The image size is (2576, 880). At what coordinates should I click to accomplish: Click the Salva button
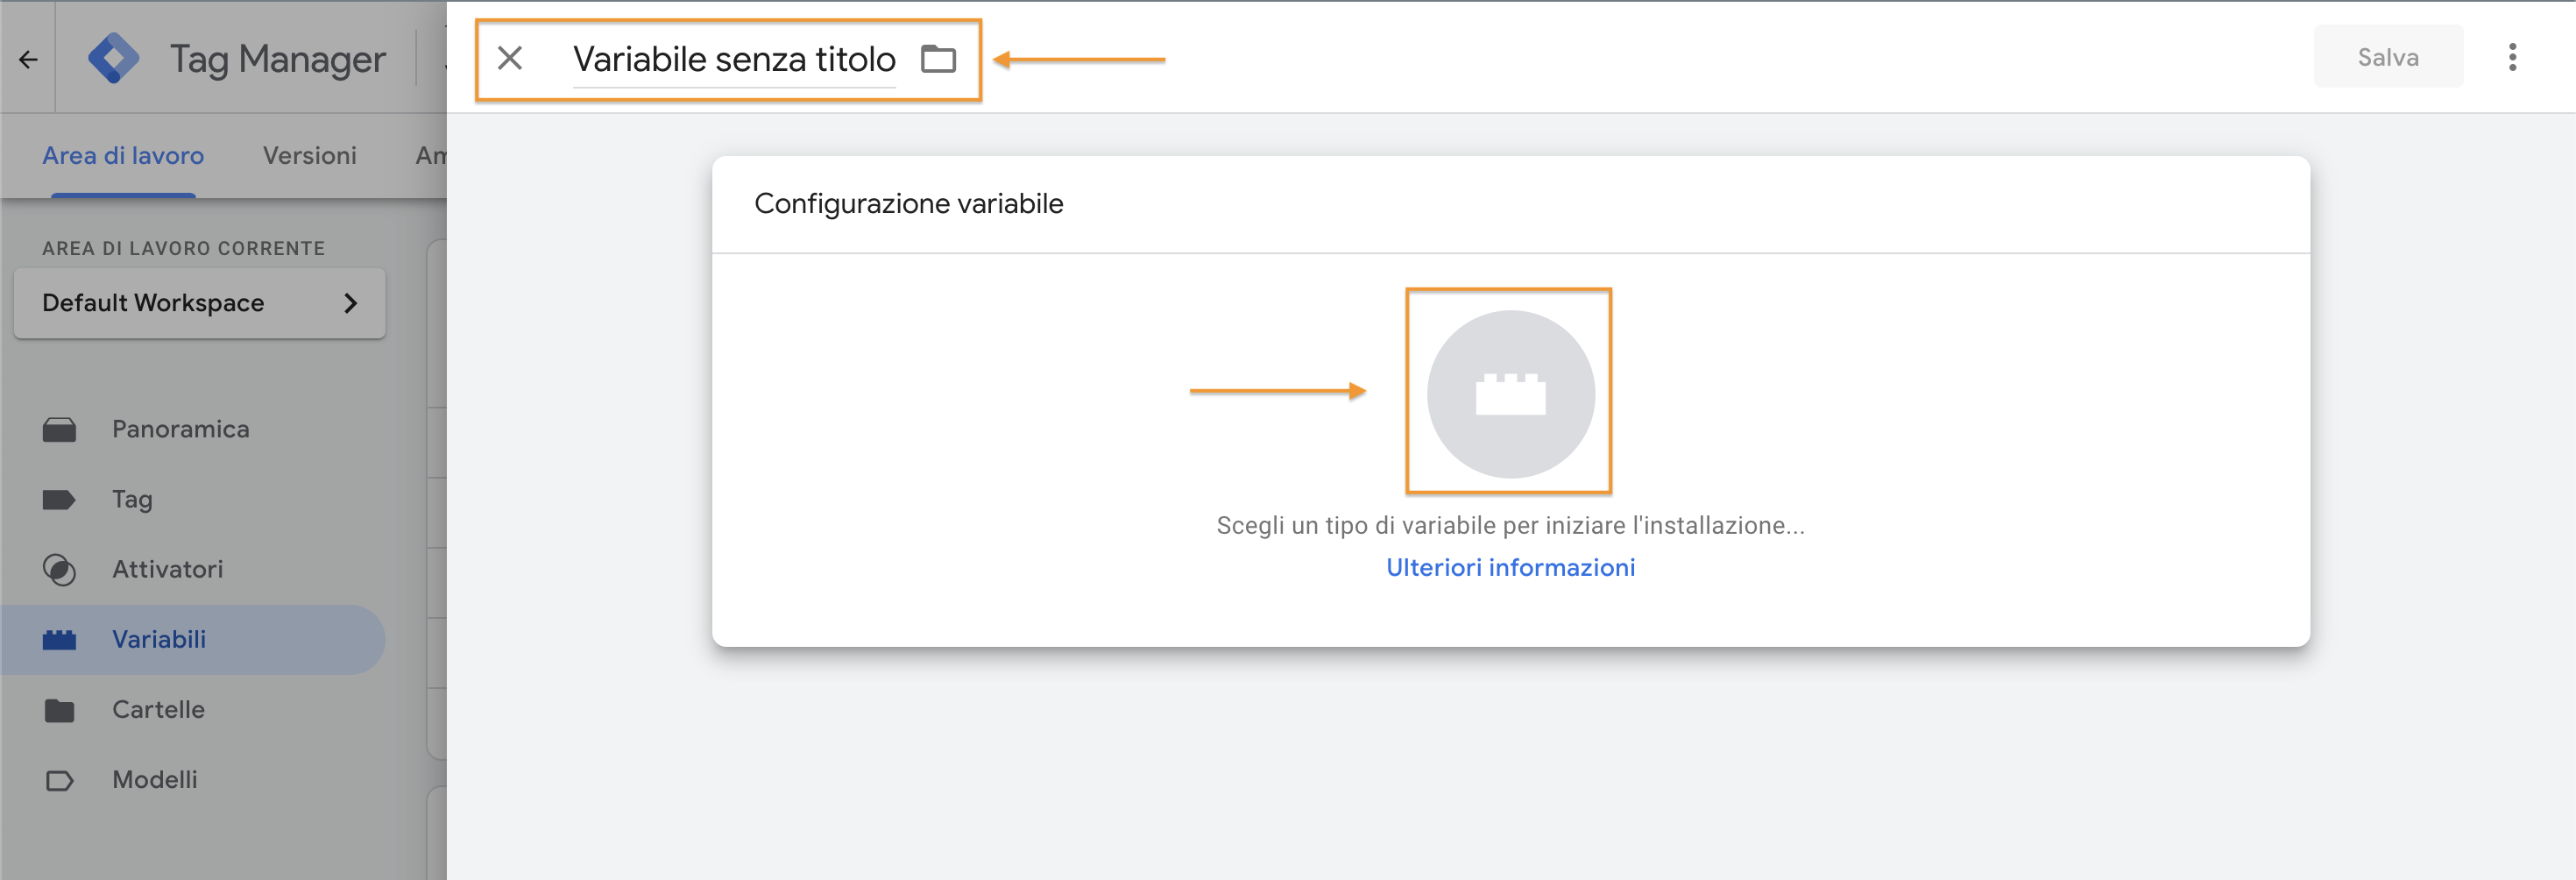2388,57
